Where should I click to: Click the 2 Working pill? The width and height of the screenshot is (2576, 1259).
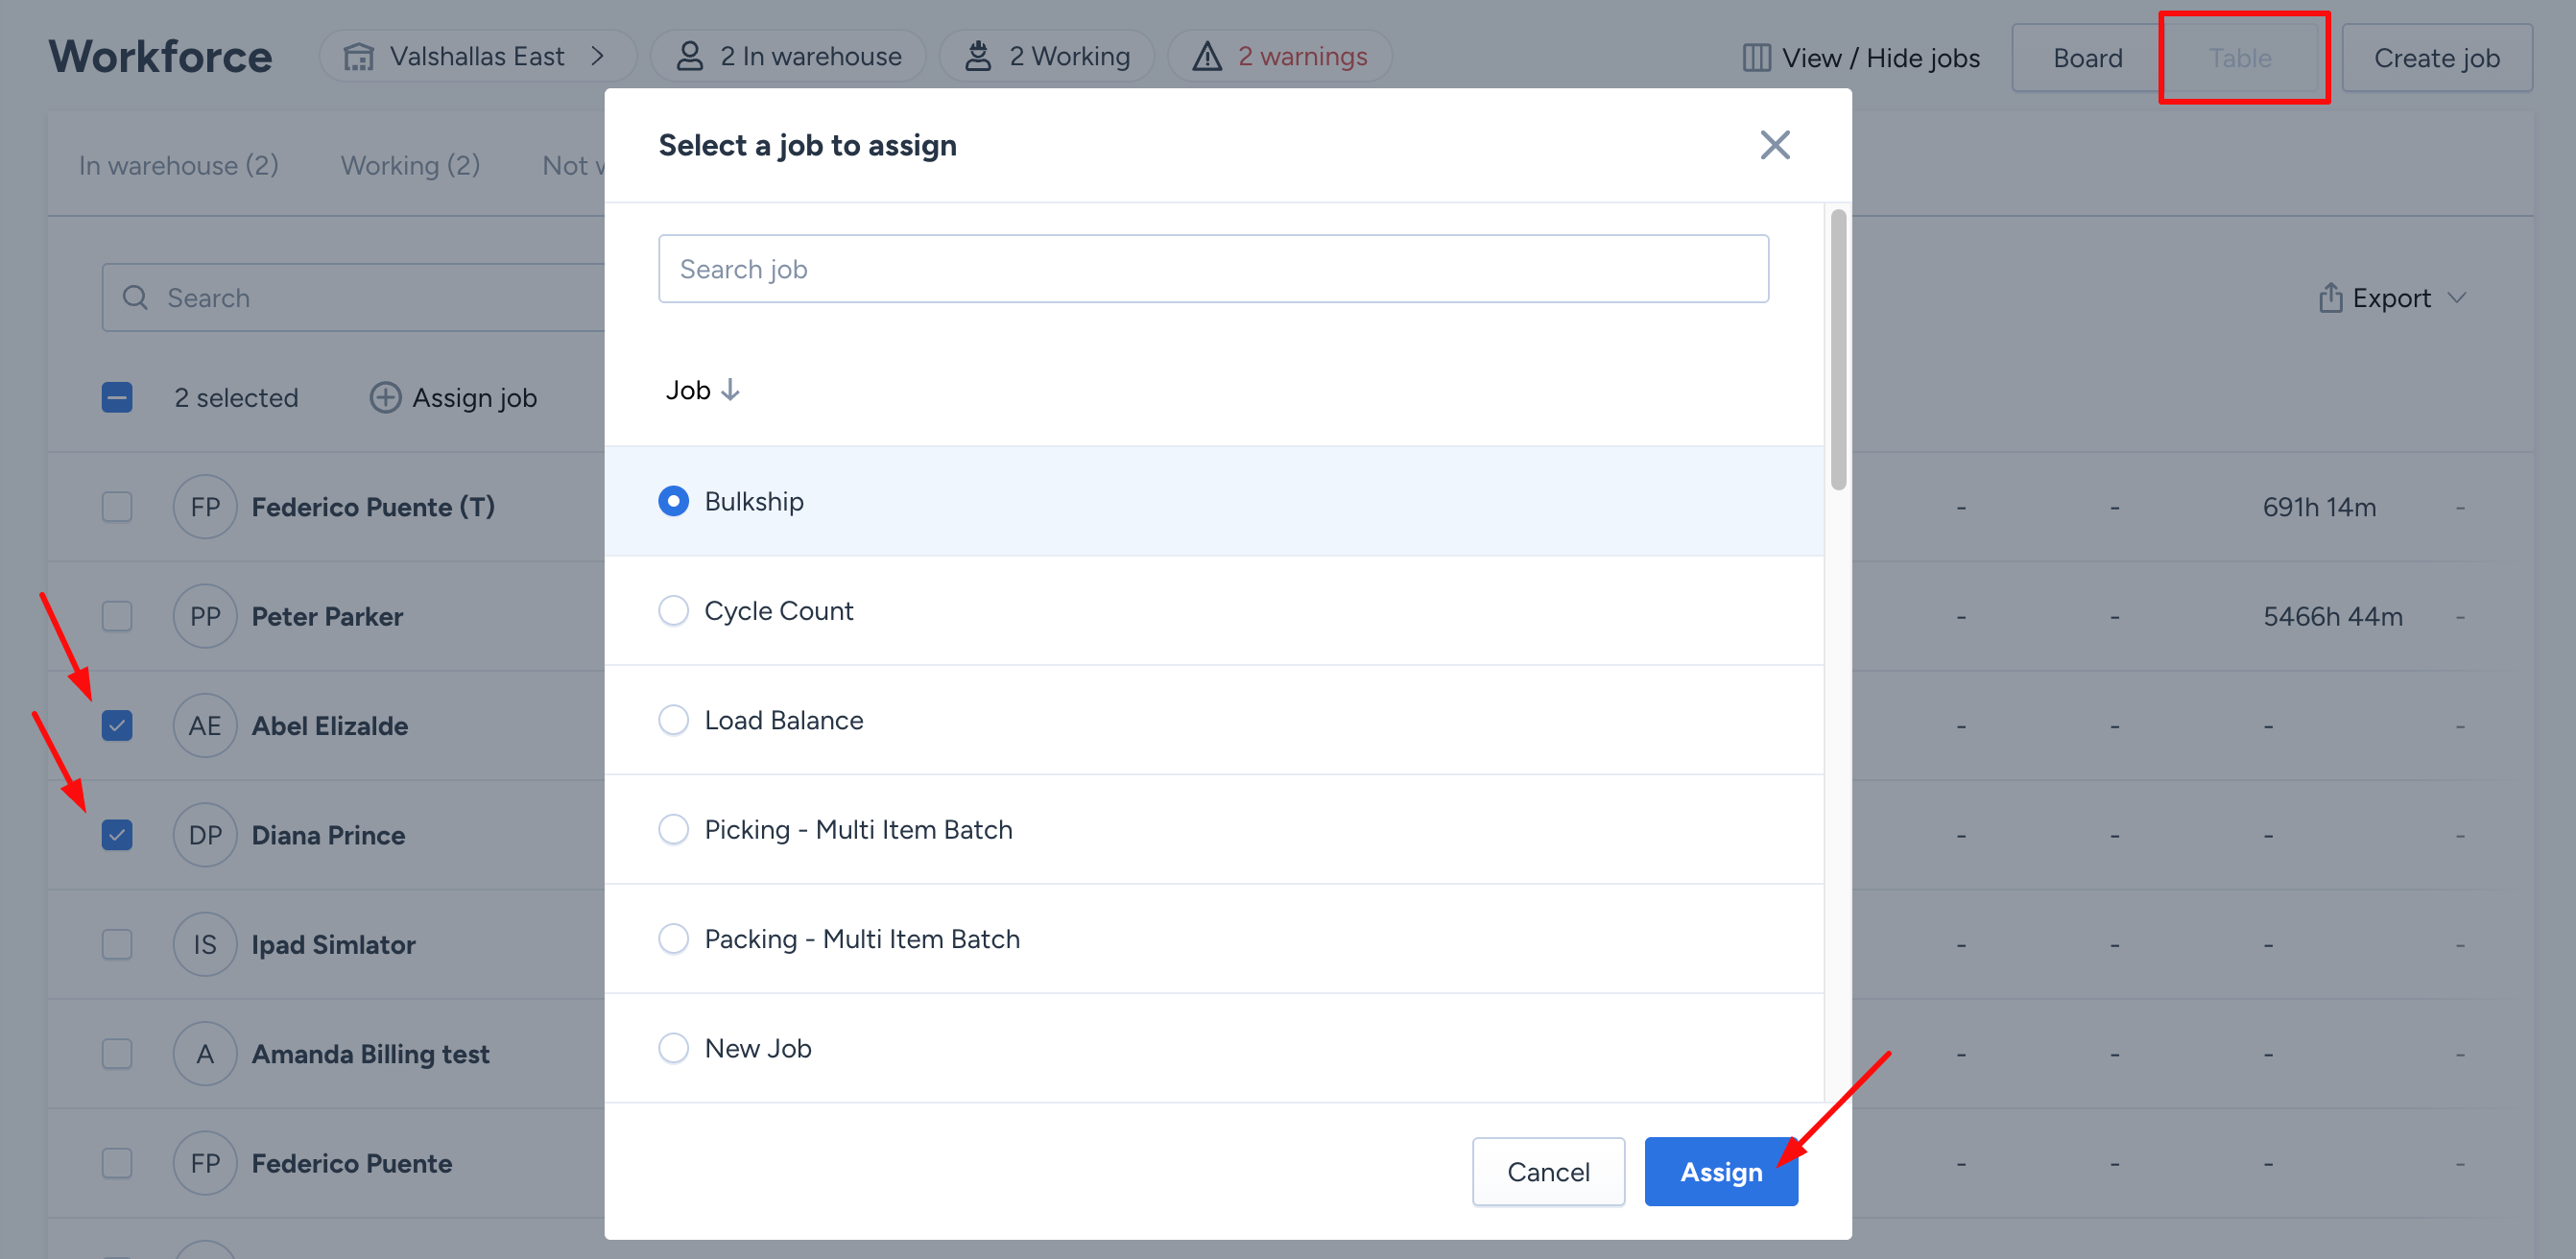[1047, 57]
